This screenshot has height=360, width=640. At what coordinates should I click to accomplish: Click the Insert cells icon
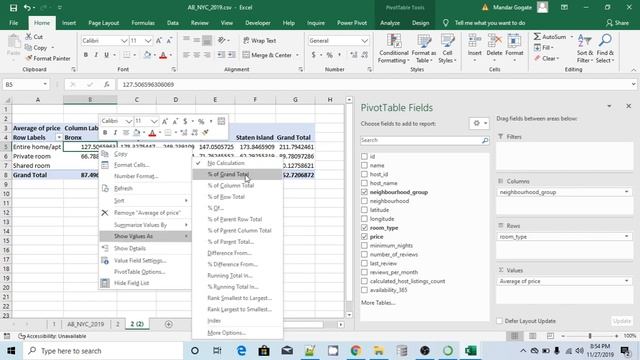pos(474,41)
